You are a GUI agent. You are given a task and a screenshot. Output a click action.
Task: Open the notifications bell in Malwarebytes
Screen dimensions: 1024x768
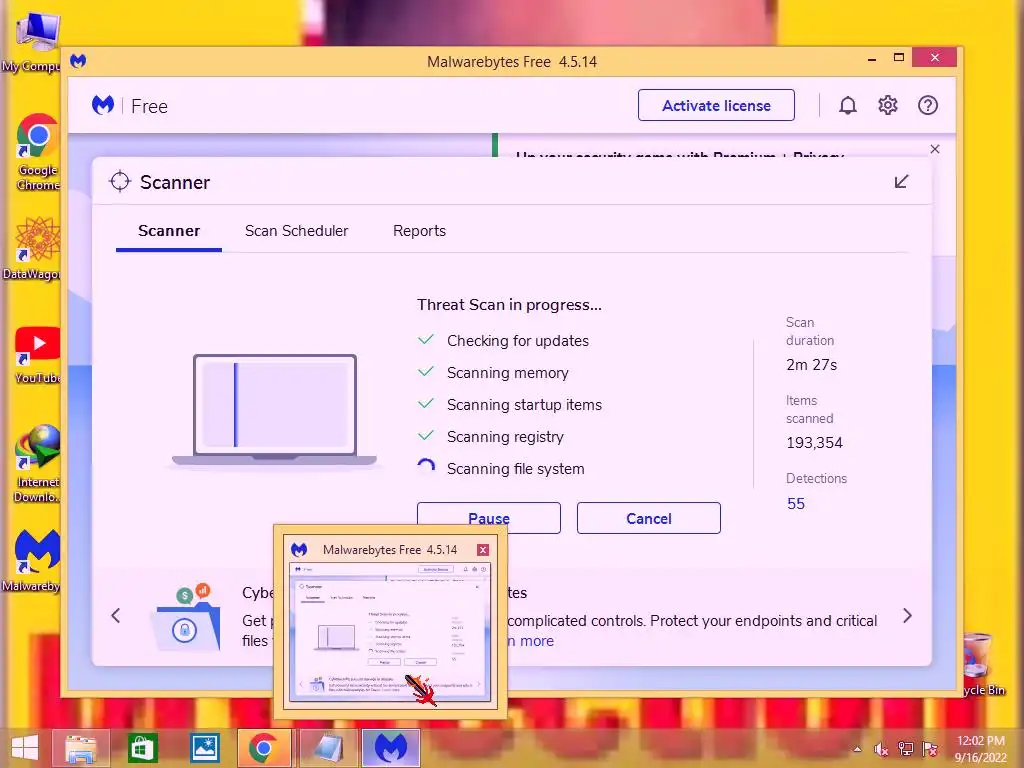click(848, 105)
